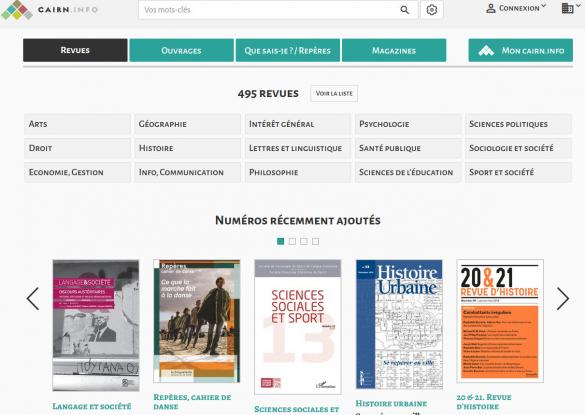Select second carousel page indicator
This screenshot has width=585, height=415.
(292, 241)
